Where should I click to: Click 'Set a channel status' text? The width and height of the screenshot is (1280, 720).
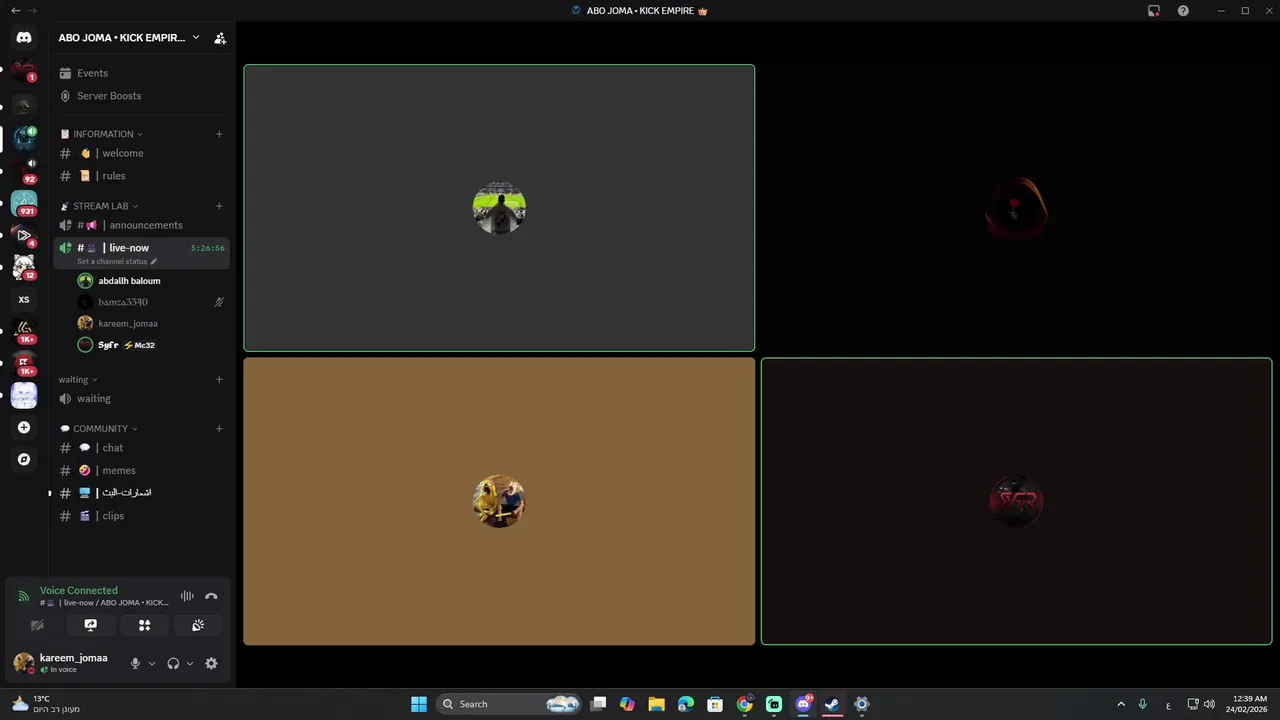pyautogui.click(x=112, y=262)
